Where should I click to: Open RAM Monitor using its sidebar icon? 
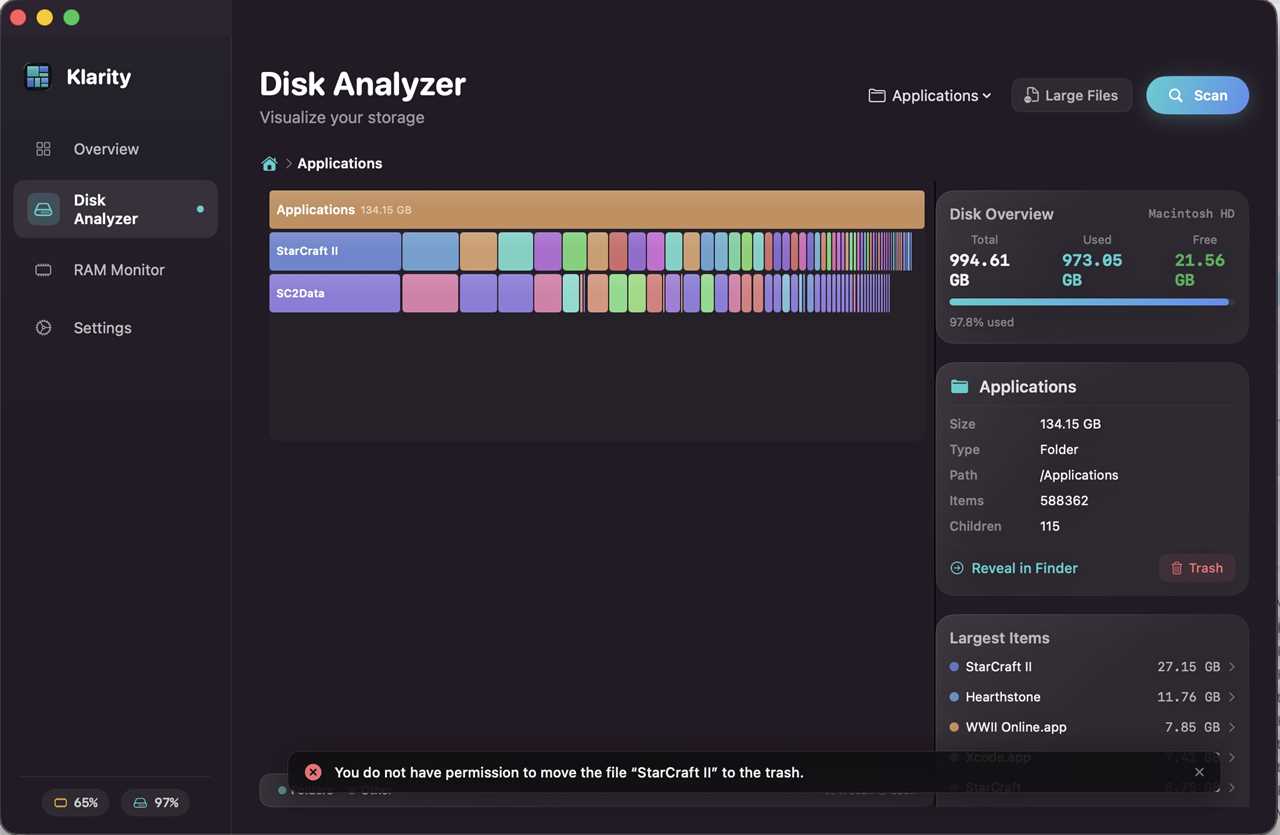tap(42, 270)
